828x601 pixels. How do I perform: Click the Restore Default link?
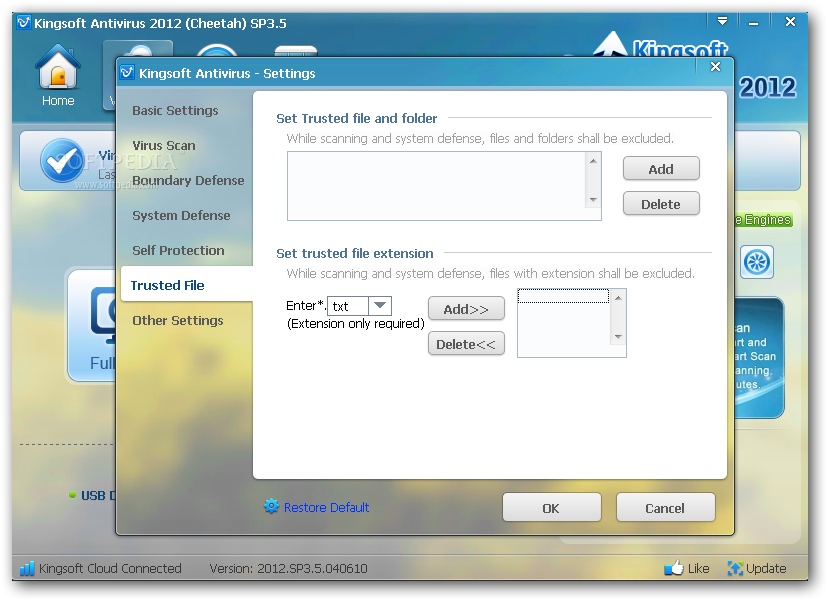[326, 508]
